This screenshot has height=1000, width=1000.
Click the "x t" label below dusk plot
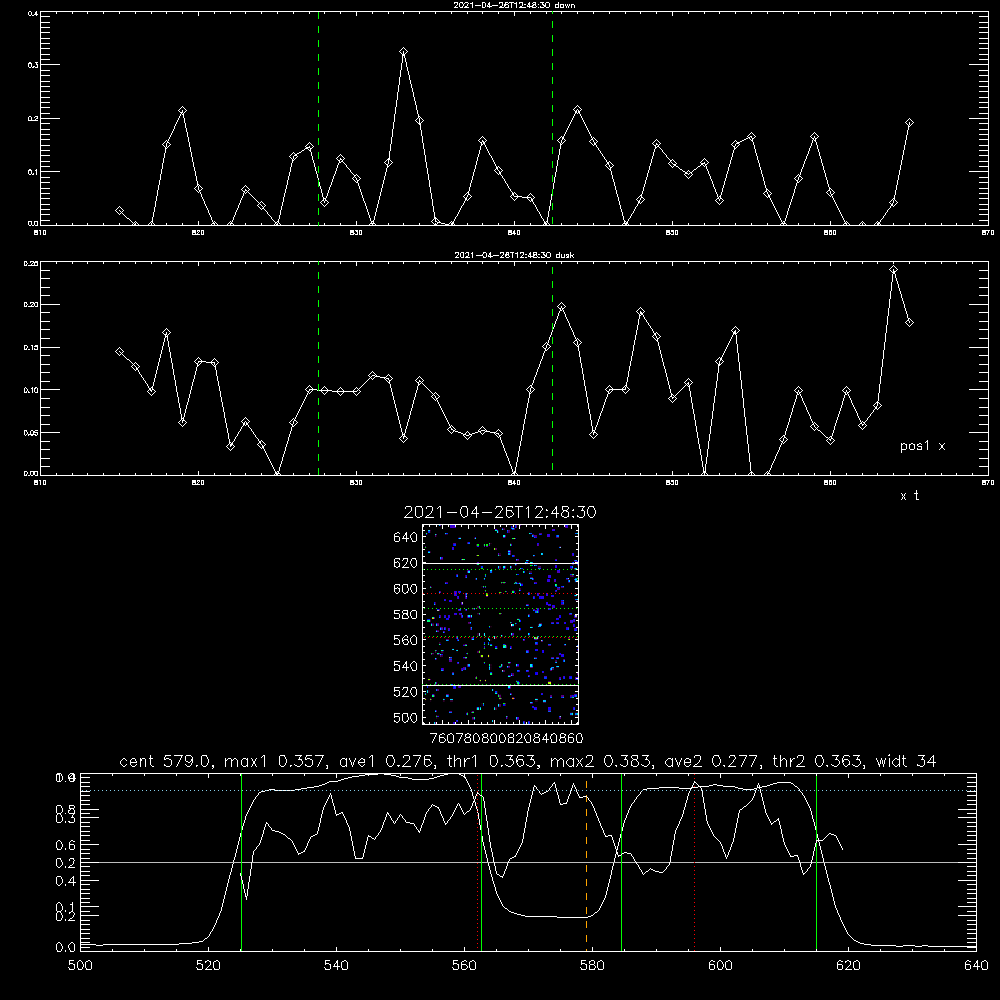pos(909,496)
